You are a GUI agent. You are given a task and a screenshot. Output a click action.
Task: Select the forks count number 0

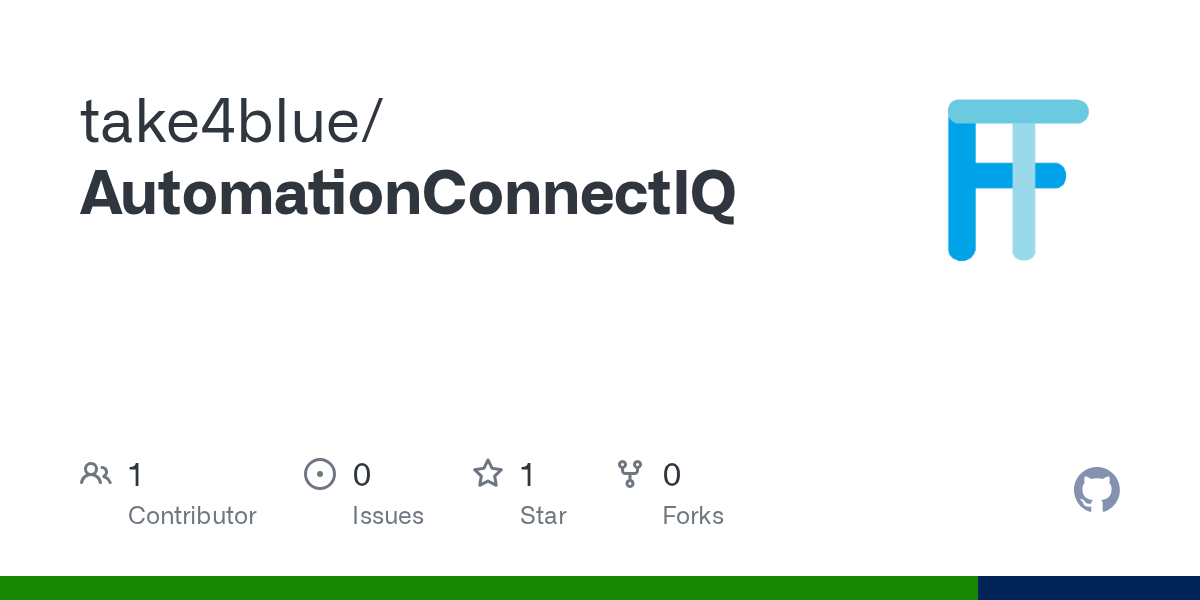[x=672, y=475]
